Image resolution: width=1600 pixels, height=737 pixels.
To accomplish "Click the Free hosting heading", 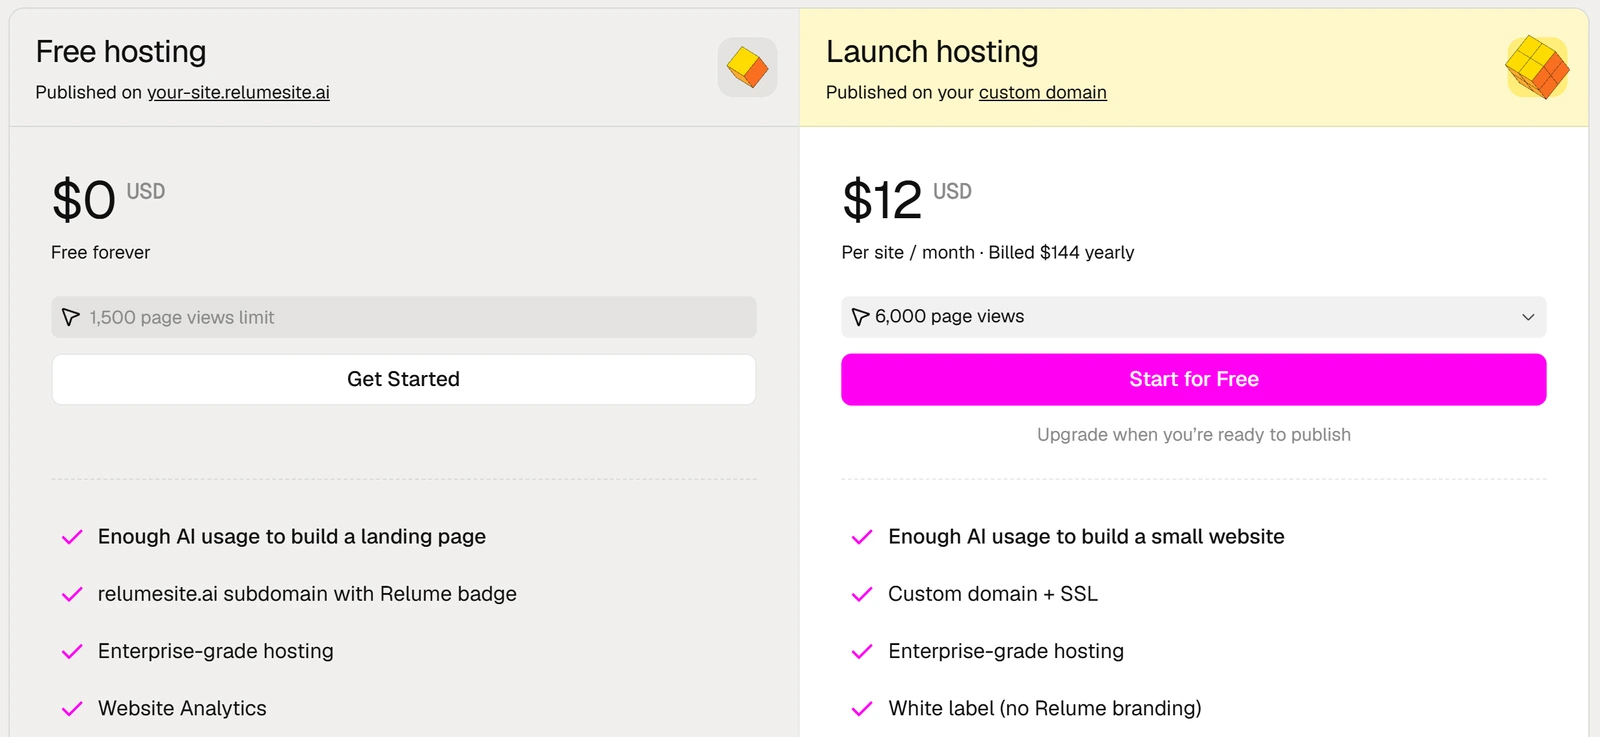I will (121, 51).
